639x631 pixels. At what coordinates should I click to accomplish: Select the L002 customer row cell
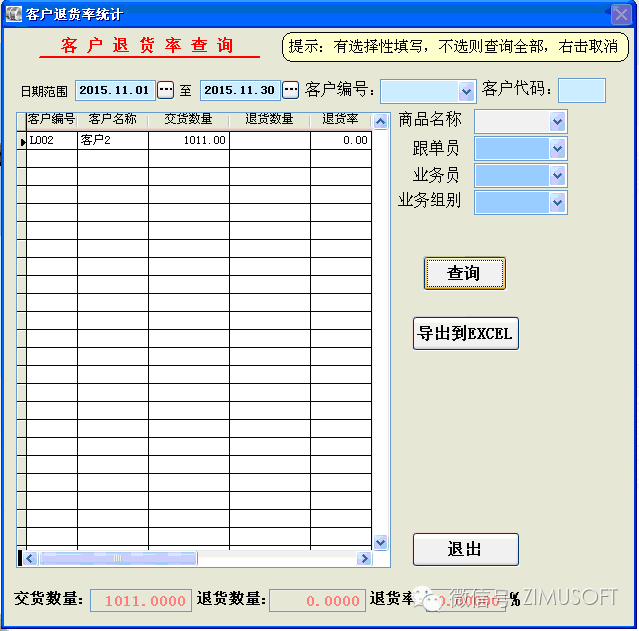[51, 141]
